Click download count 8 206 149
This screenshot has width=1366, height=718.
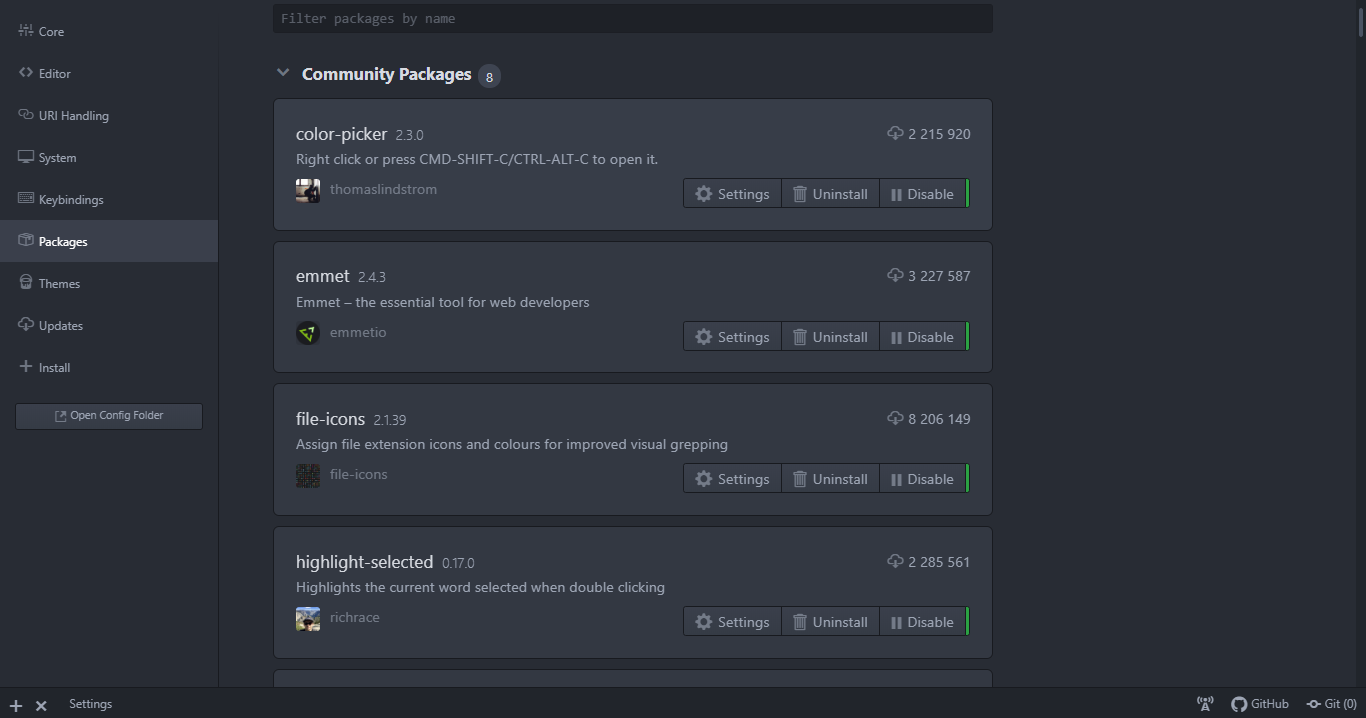pos(939,419)
